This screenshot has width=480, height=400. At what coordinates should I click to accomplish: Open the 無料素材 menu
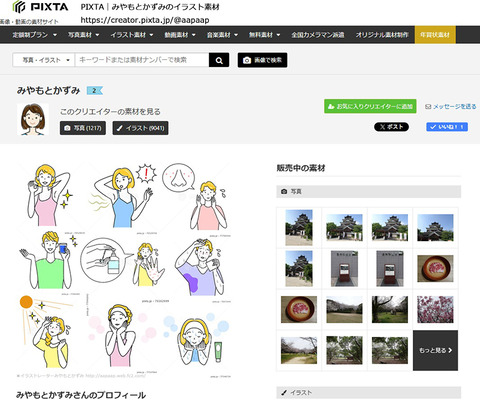[x=264, y=35]
